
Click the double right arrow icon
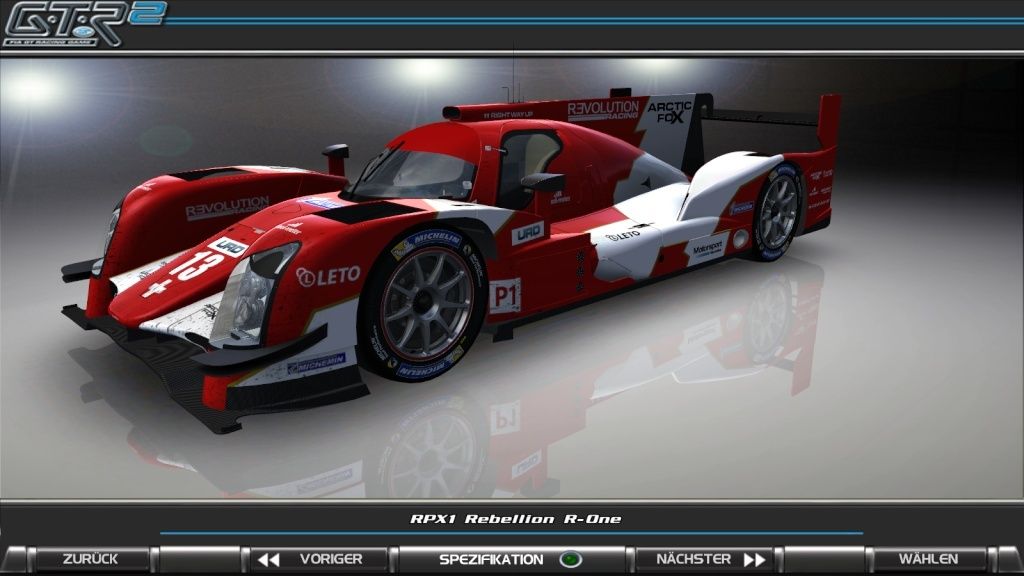pos(754,560)
